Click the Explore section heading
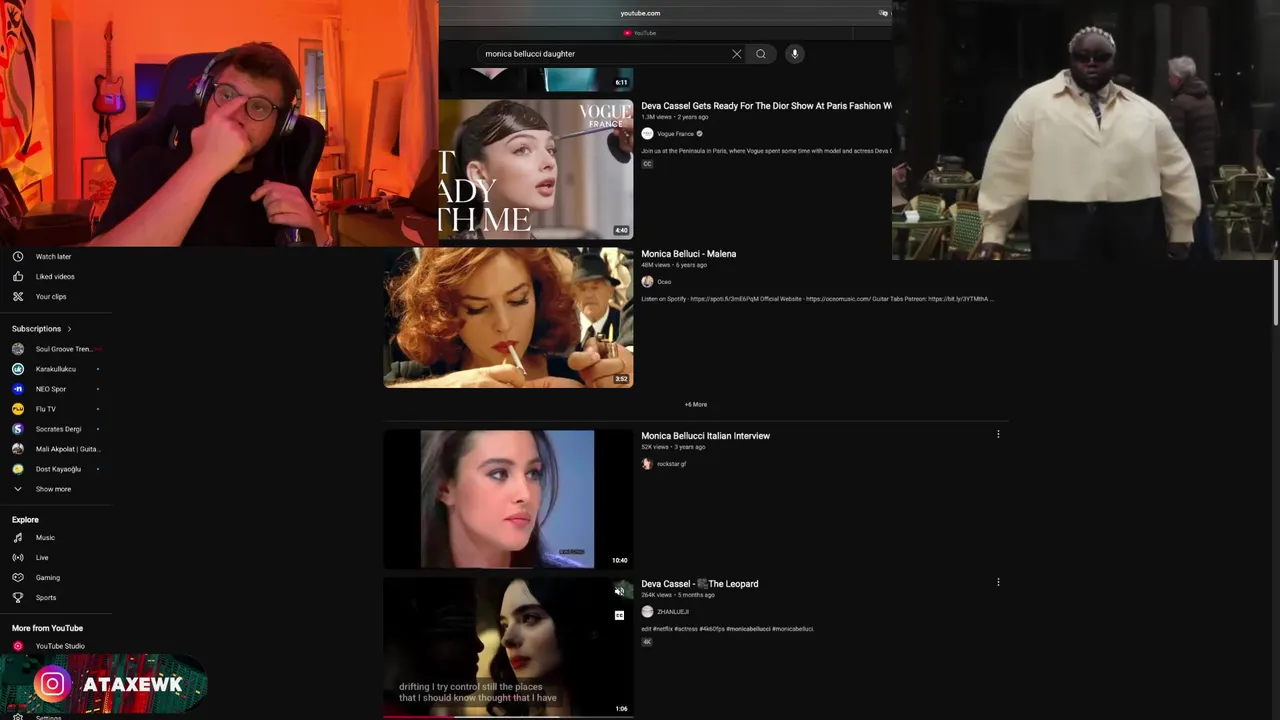The height and width of the screenshot is (720, 1280). [25, 520]
